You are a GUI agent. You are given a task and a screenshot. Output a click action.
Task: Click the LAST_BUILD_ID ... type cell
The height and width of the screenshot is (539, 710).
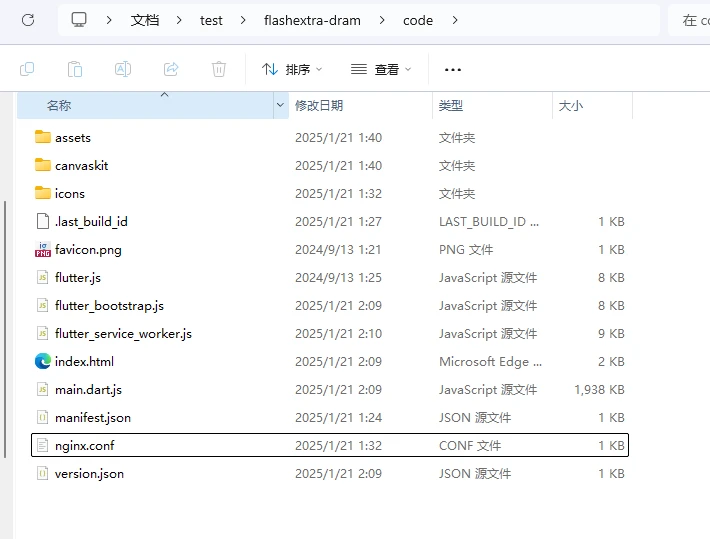tap(489, 221)
